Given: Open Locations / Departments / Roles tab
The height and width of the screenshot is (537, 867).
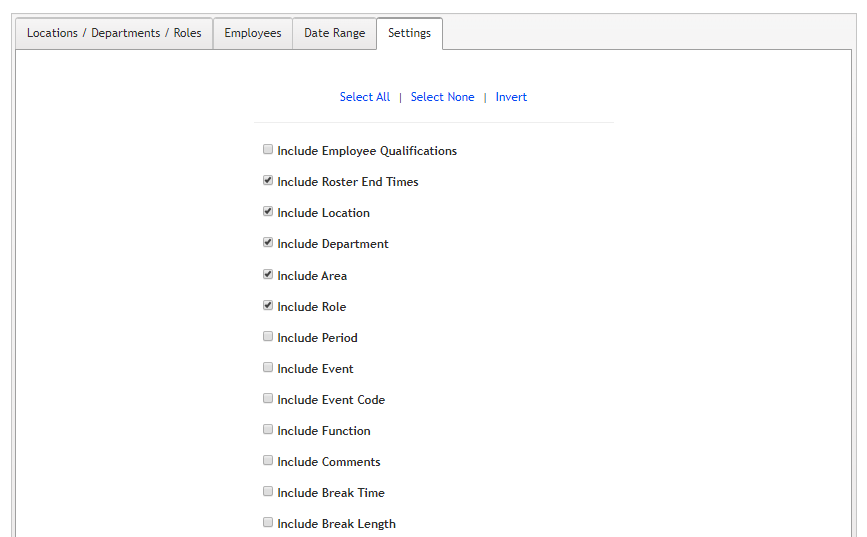Looking at the screenshot, I should click(114, 33).
